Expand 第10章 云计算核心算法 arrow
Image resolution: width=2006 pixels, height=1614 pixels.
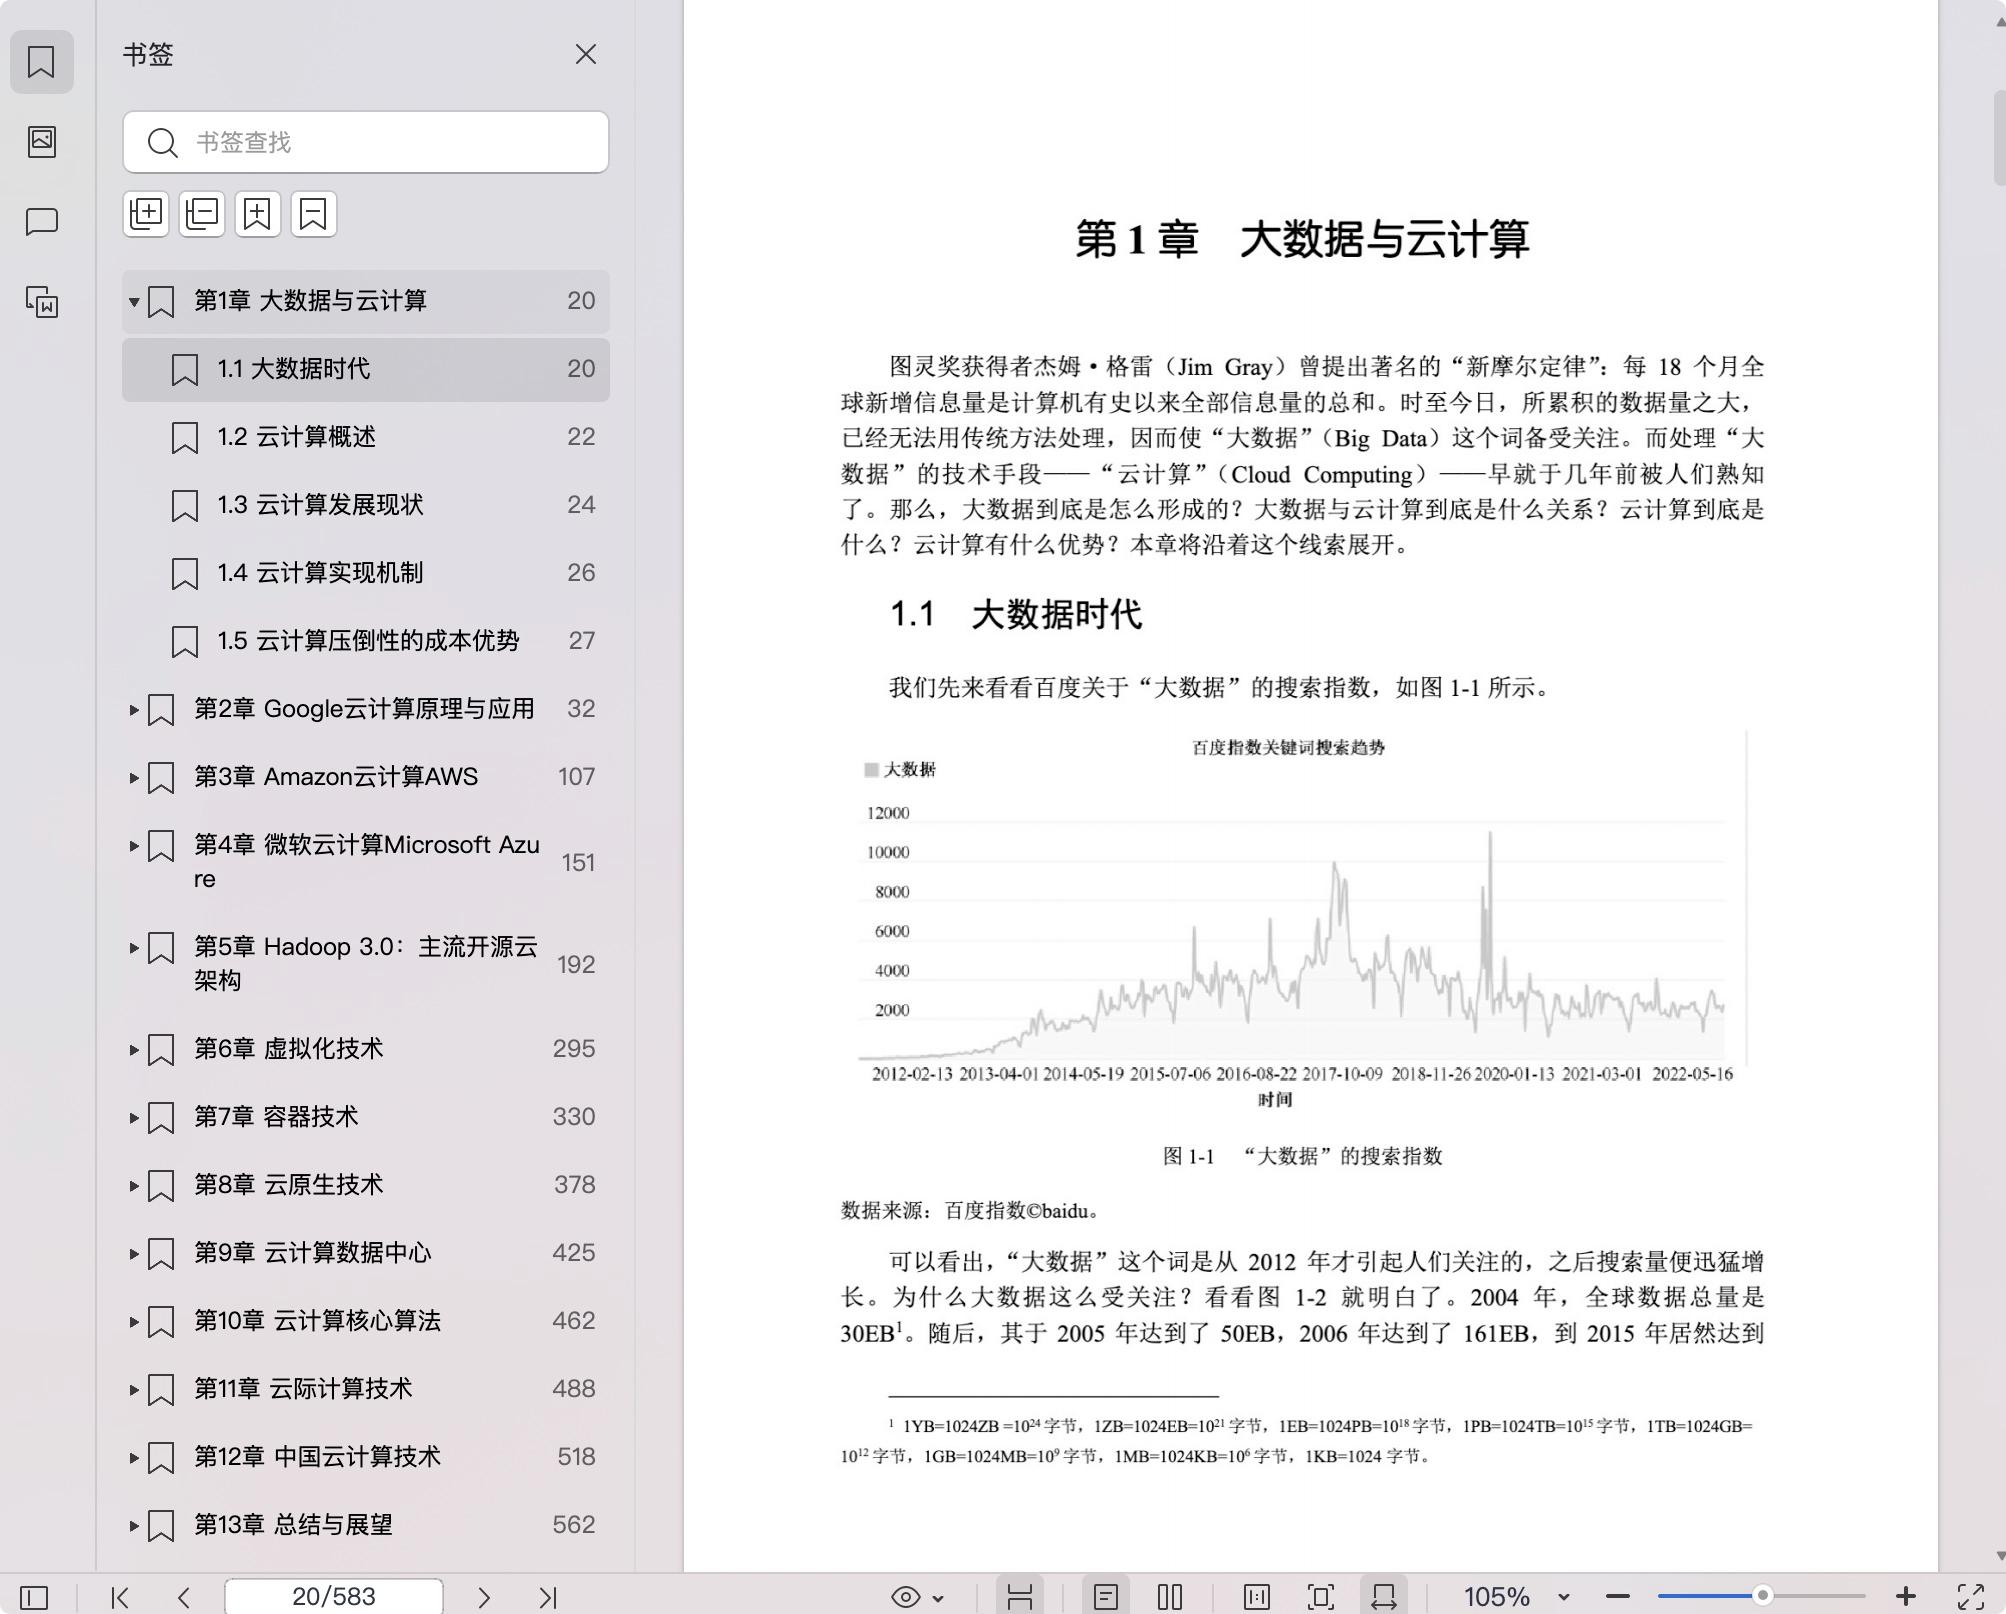point(134,1321)
